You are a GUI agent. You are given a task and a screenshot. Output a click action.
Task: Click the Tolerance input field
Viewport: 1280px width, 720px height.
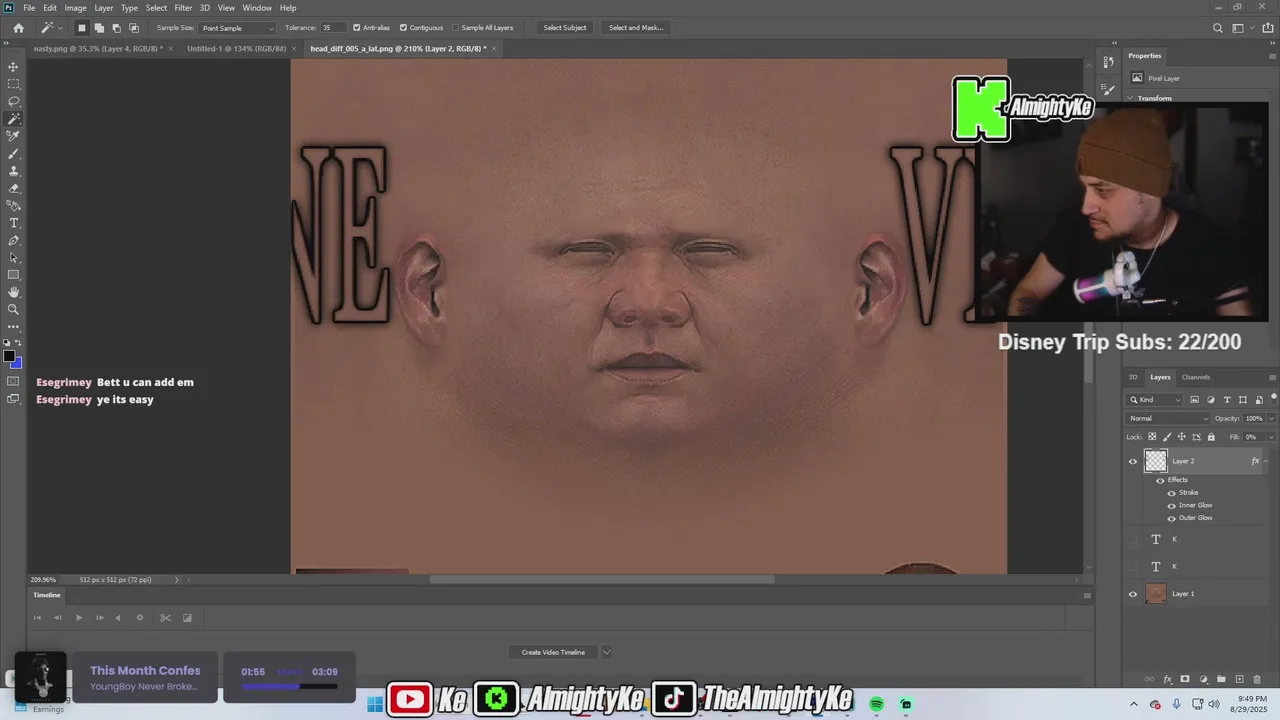[x=332, y=28]
